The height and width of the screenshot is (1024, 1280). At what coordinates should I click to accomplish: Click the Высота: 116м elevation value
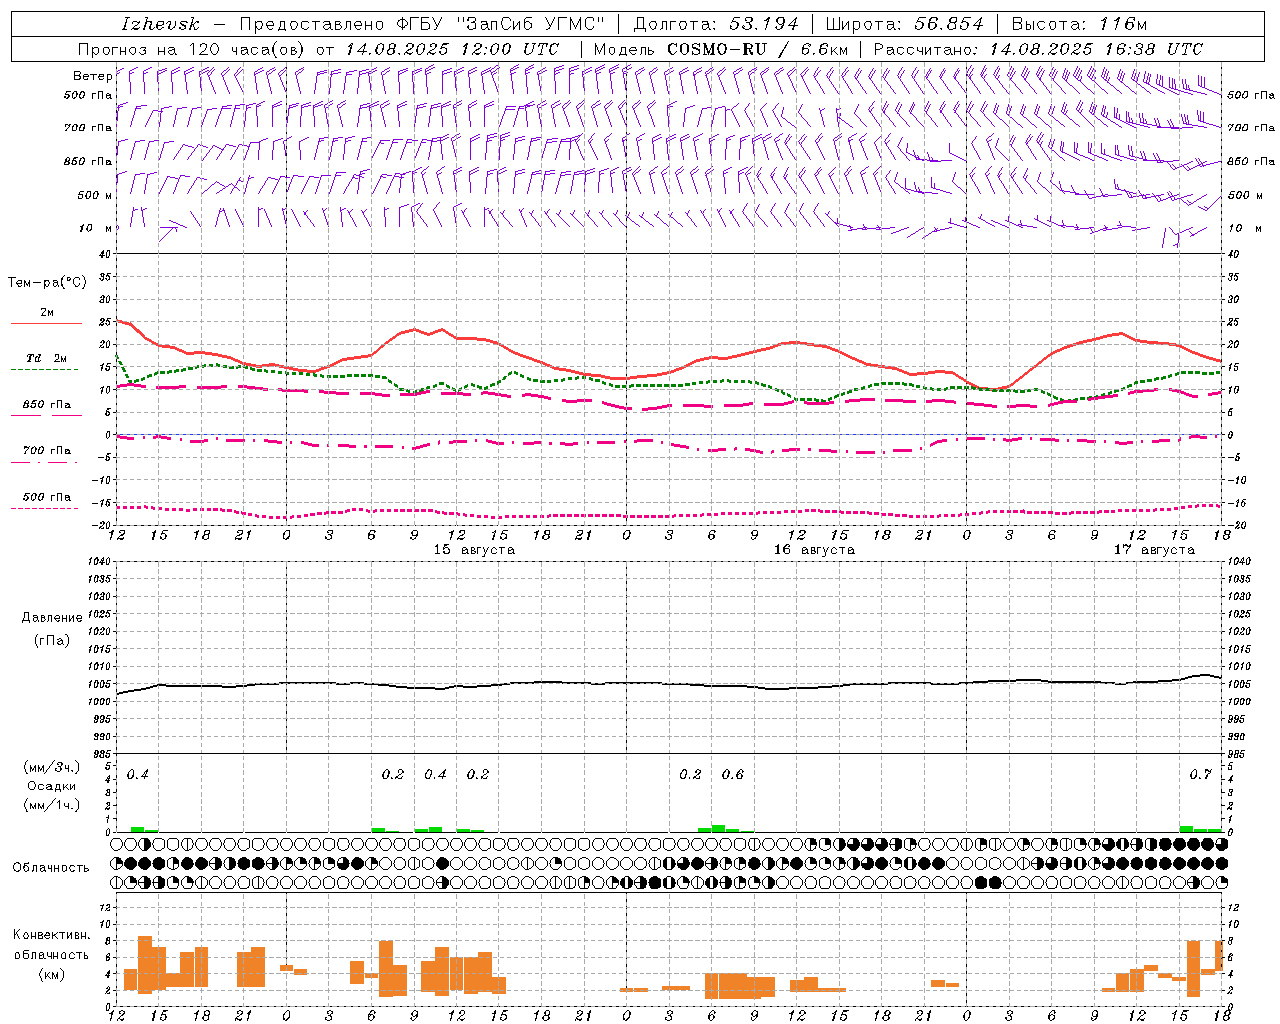[x=1080, y=24]
